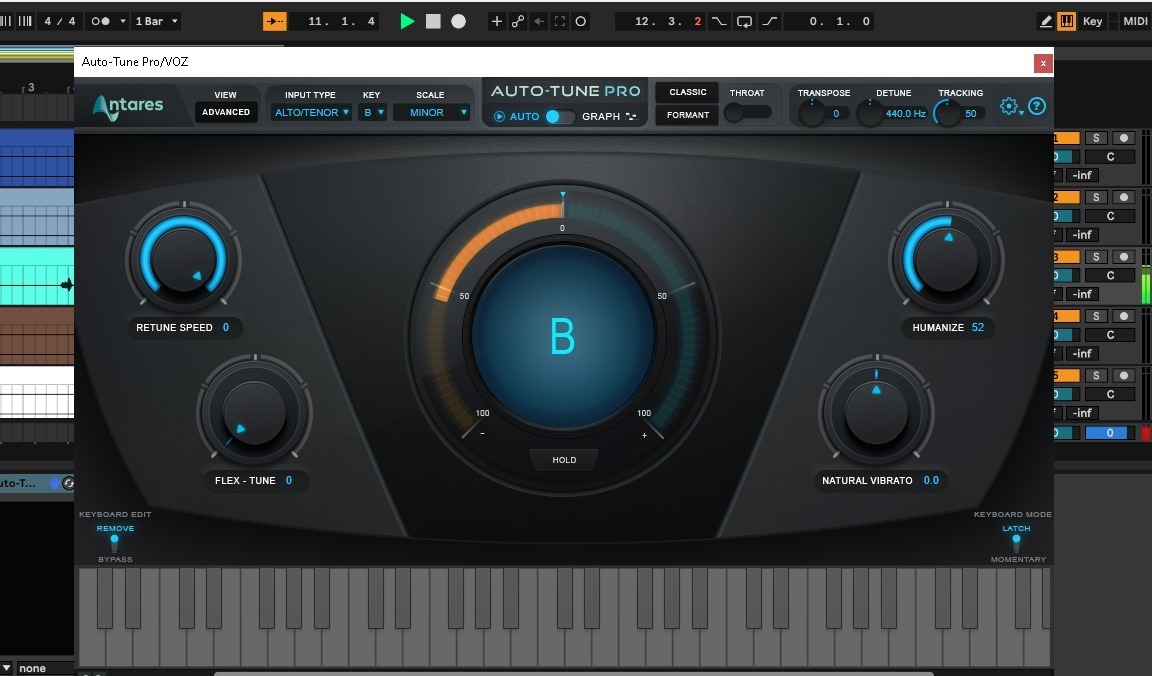Start playback with the green Play button
Viewport: 1152px width, 676px height.
pos(407,21)
